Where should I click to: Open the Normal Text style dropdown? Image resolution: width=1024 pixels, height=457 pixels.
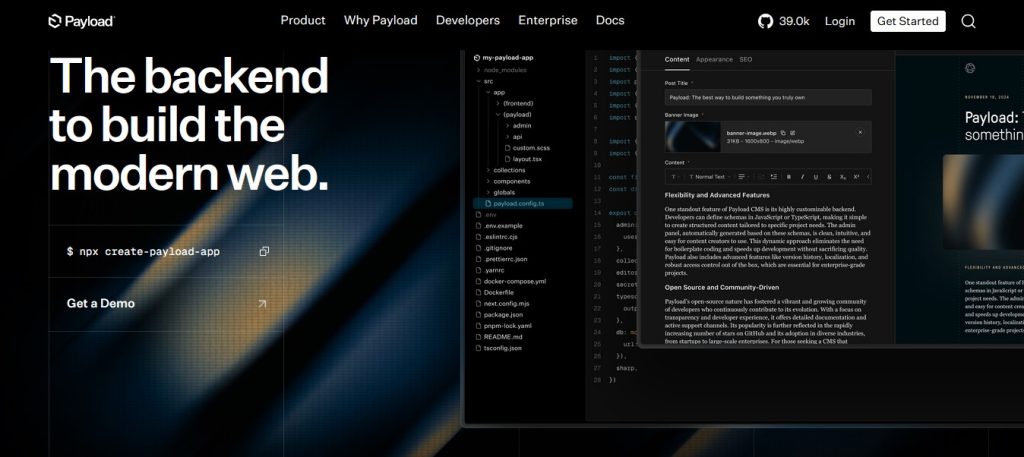click(709, 177)
